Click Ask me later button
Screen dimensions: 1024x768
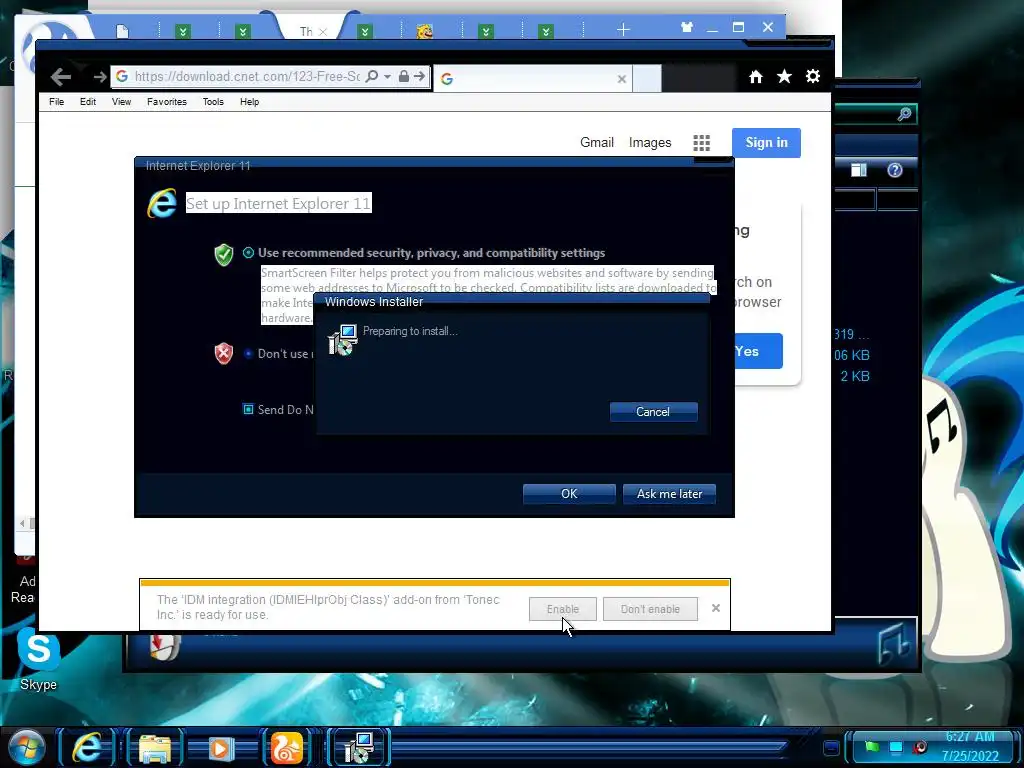pyautogui.click(x=669, y=494)
